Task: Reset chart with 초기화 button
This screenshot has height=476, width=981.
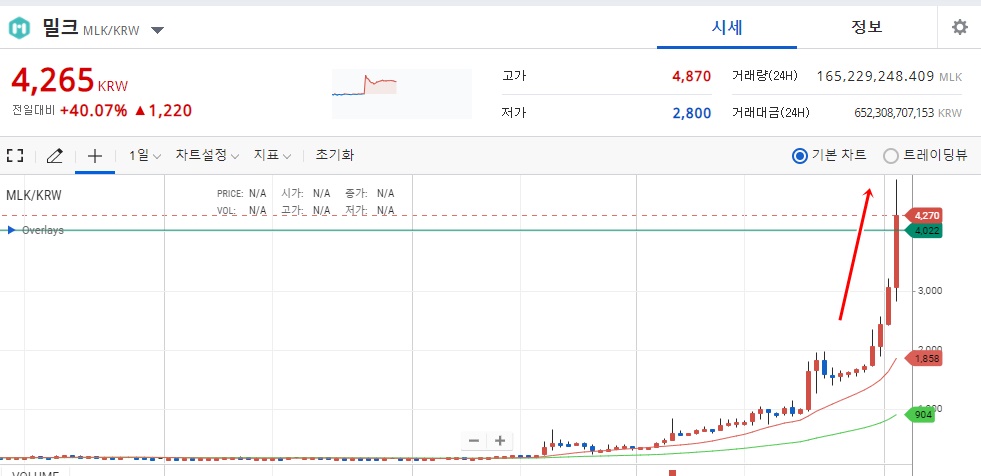Action: point(335,155)
